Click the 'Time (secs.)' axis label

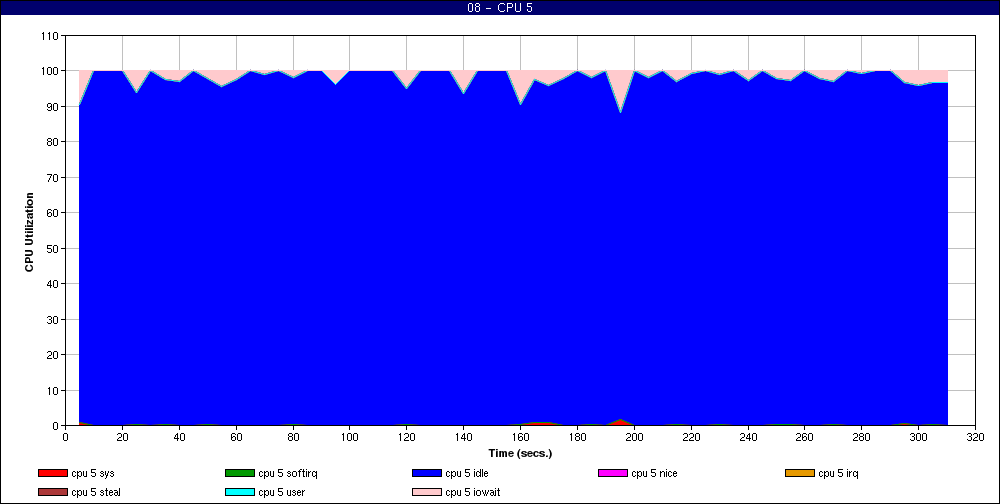520,454
